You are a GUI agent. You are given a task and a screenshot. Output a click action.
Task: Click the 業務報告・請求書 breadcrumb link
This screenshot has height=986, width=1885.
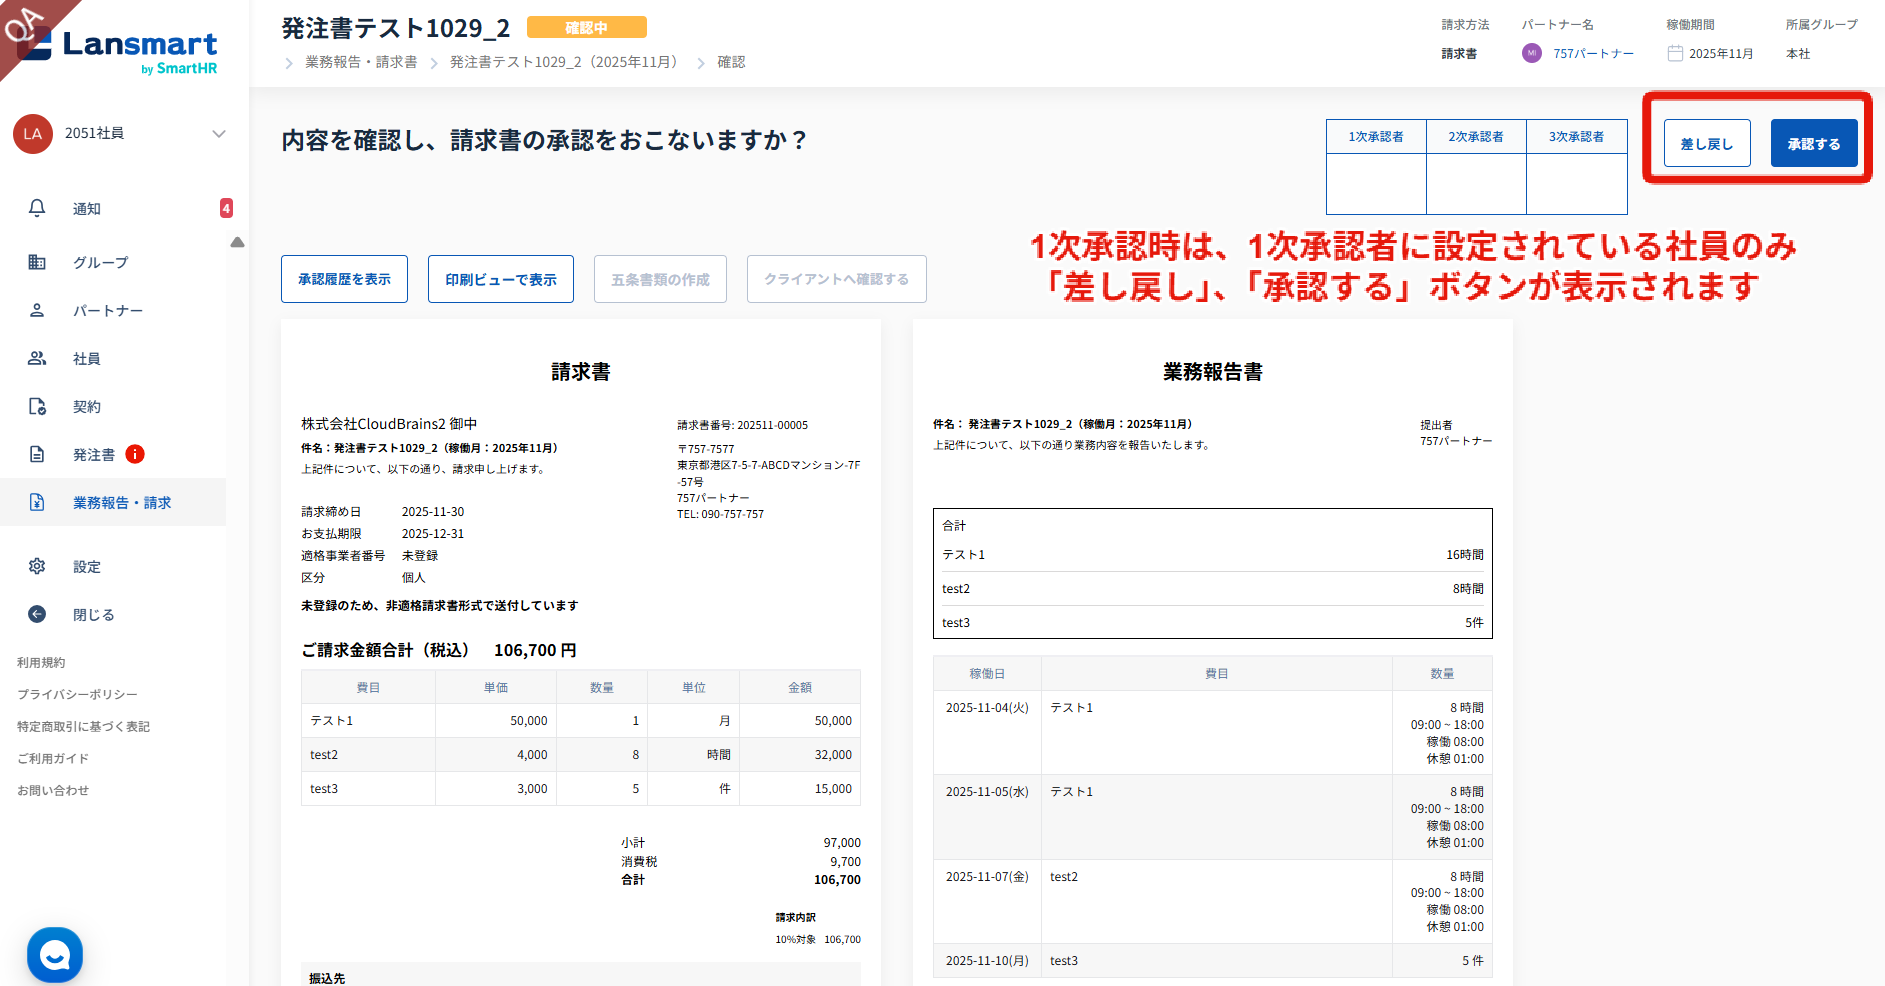361,62
